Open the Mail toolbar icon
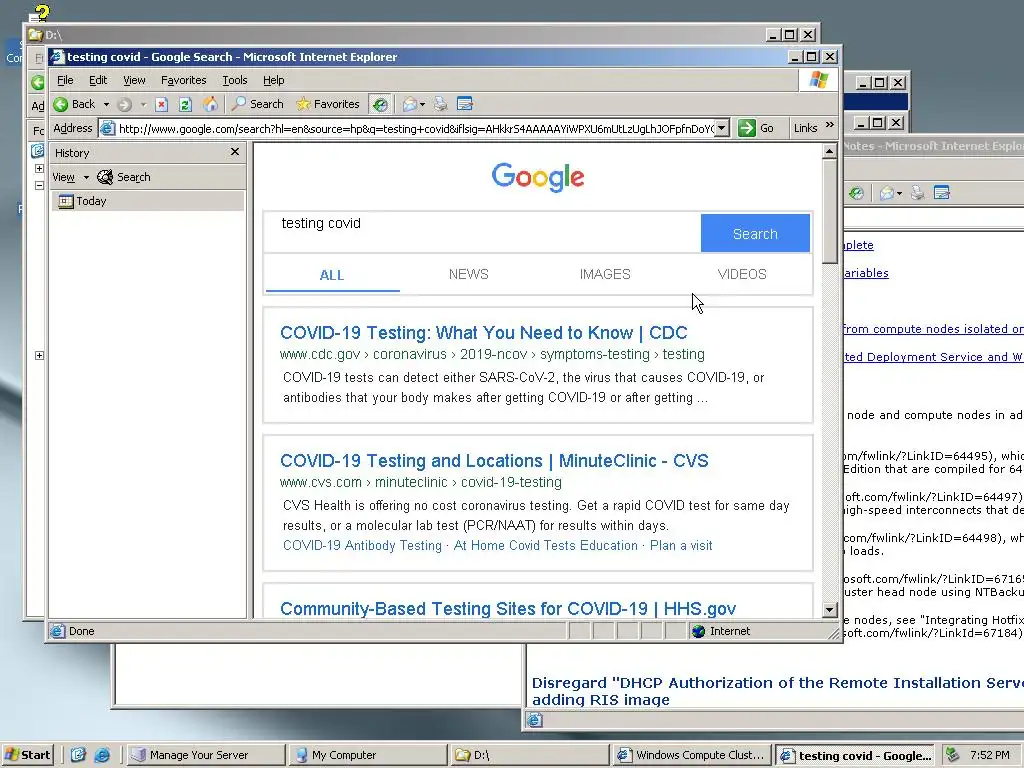 (409, 104)
